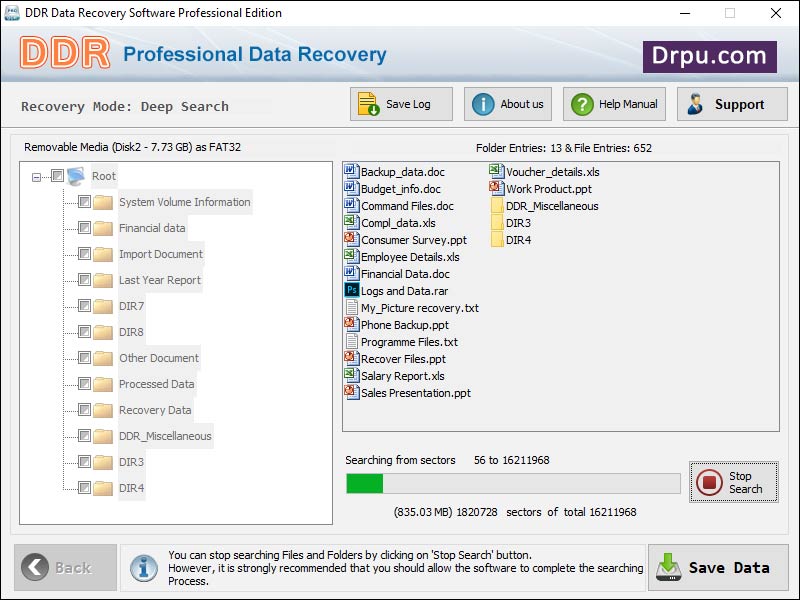Select Phone Backup.ppt file icon
The height and width of the screenshot is (600, 800).
(352, 324)
